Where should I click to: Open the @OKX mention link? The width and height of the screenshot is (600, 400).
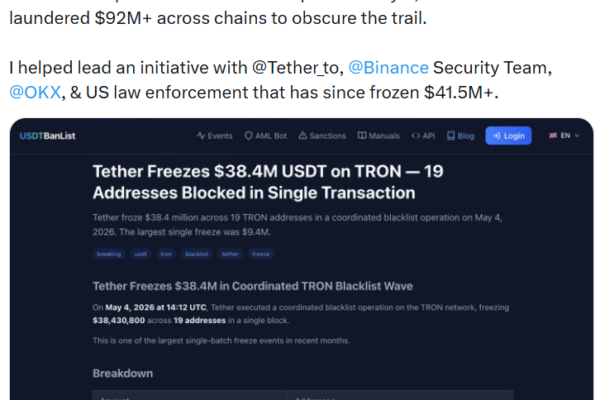pos(35,92)
